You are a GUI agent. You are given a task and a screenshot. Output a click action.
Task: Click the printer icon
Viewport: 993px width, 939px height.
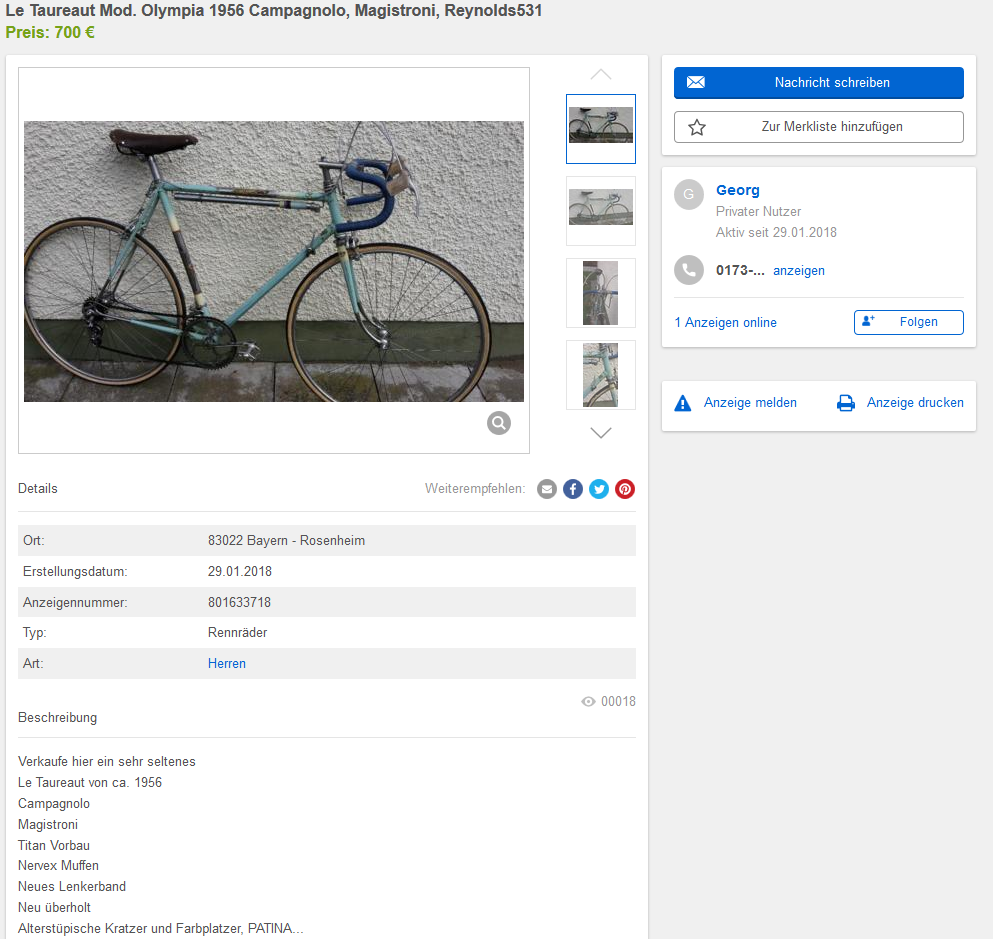(846, 403)
